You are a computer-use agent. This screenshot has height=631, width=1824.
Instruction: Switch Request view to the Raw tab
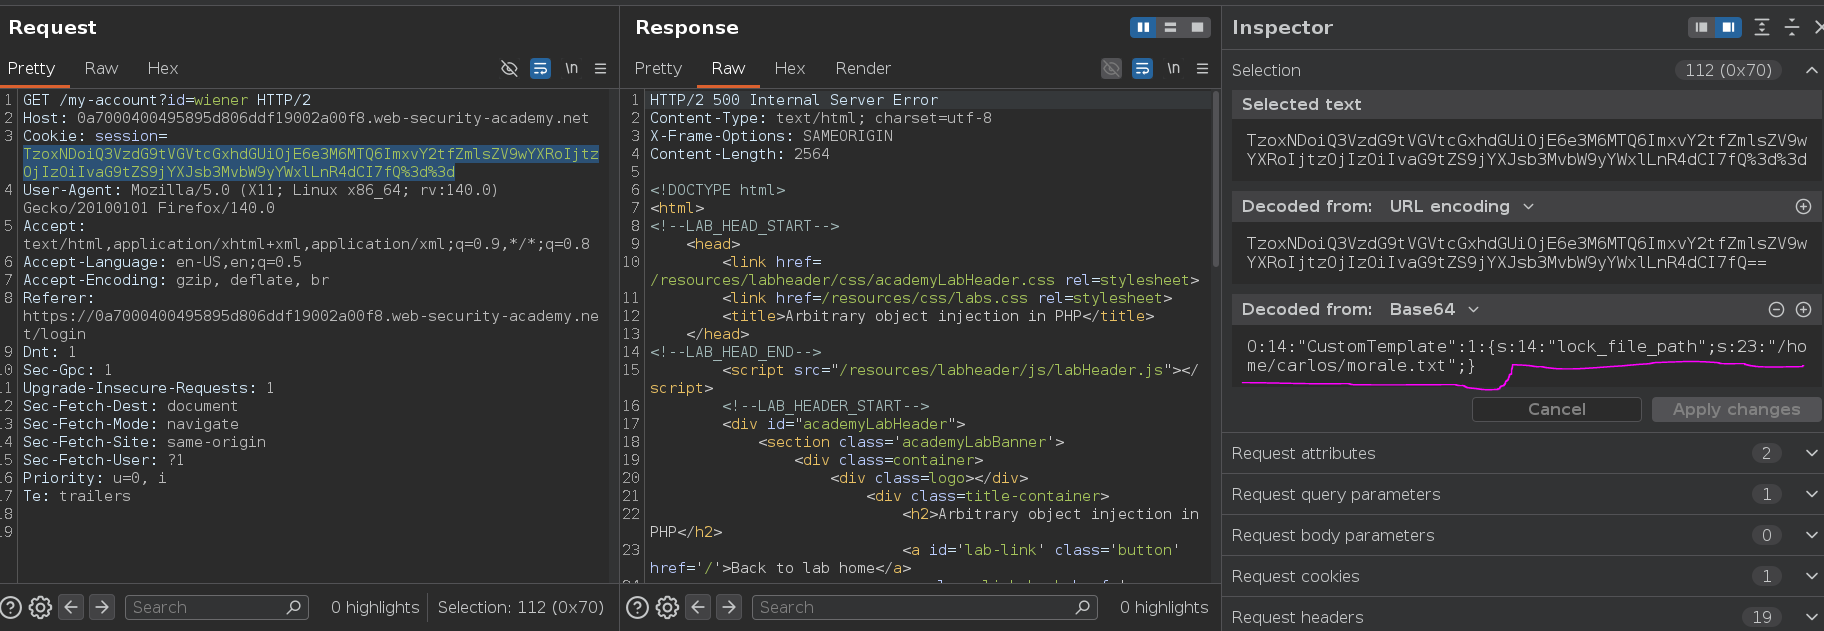pos(101,68)
